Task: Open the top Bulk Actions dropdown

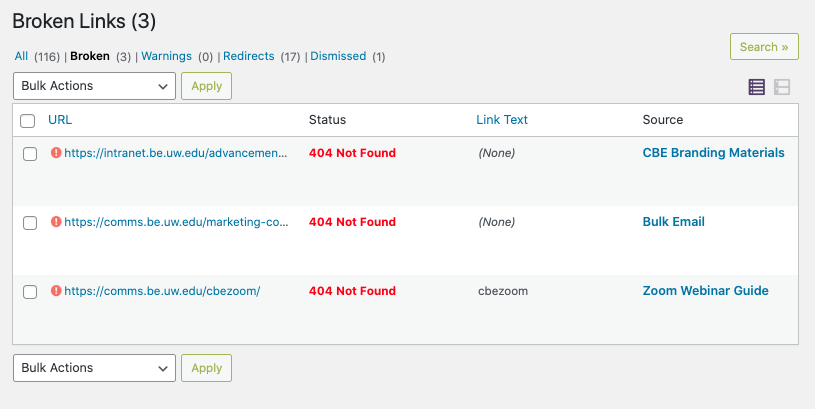Action: point(94,86)
